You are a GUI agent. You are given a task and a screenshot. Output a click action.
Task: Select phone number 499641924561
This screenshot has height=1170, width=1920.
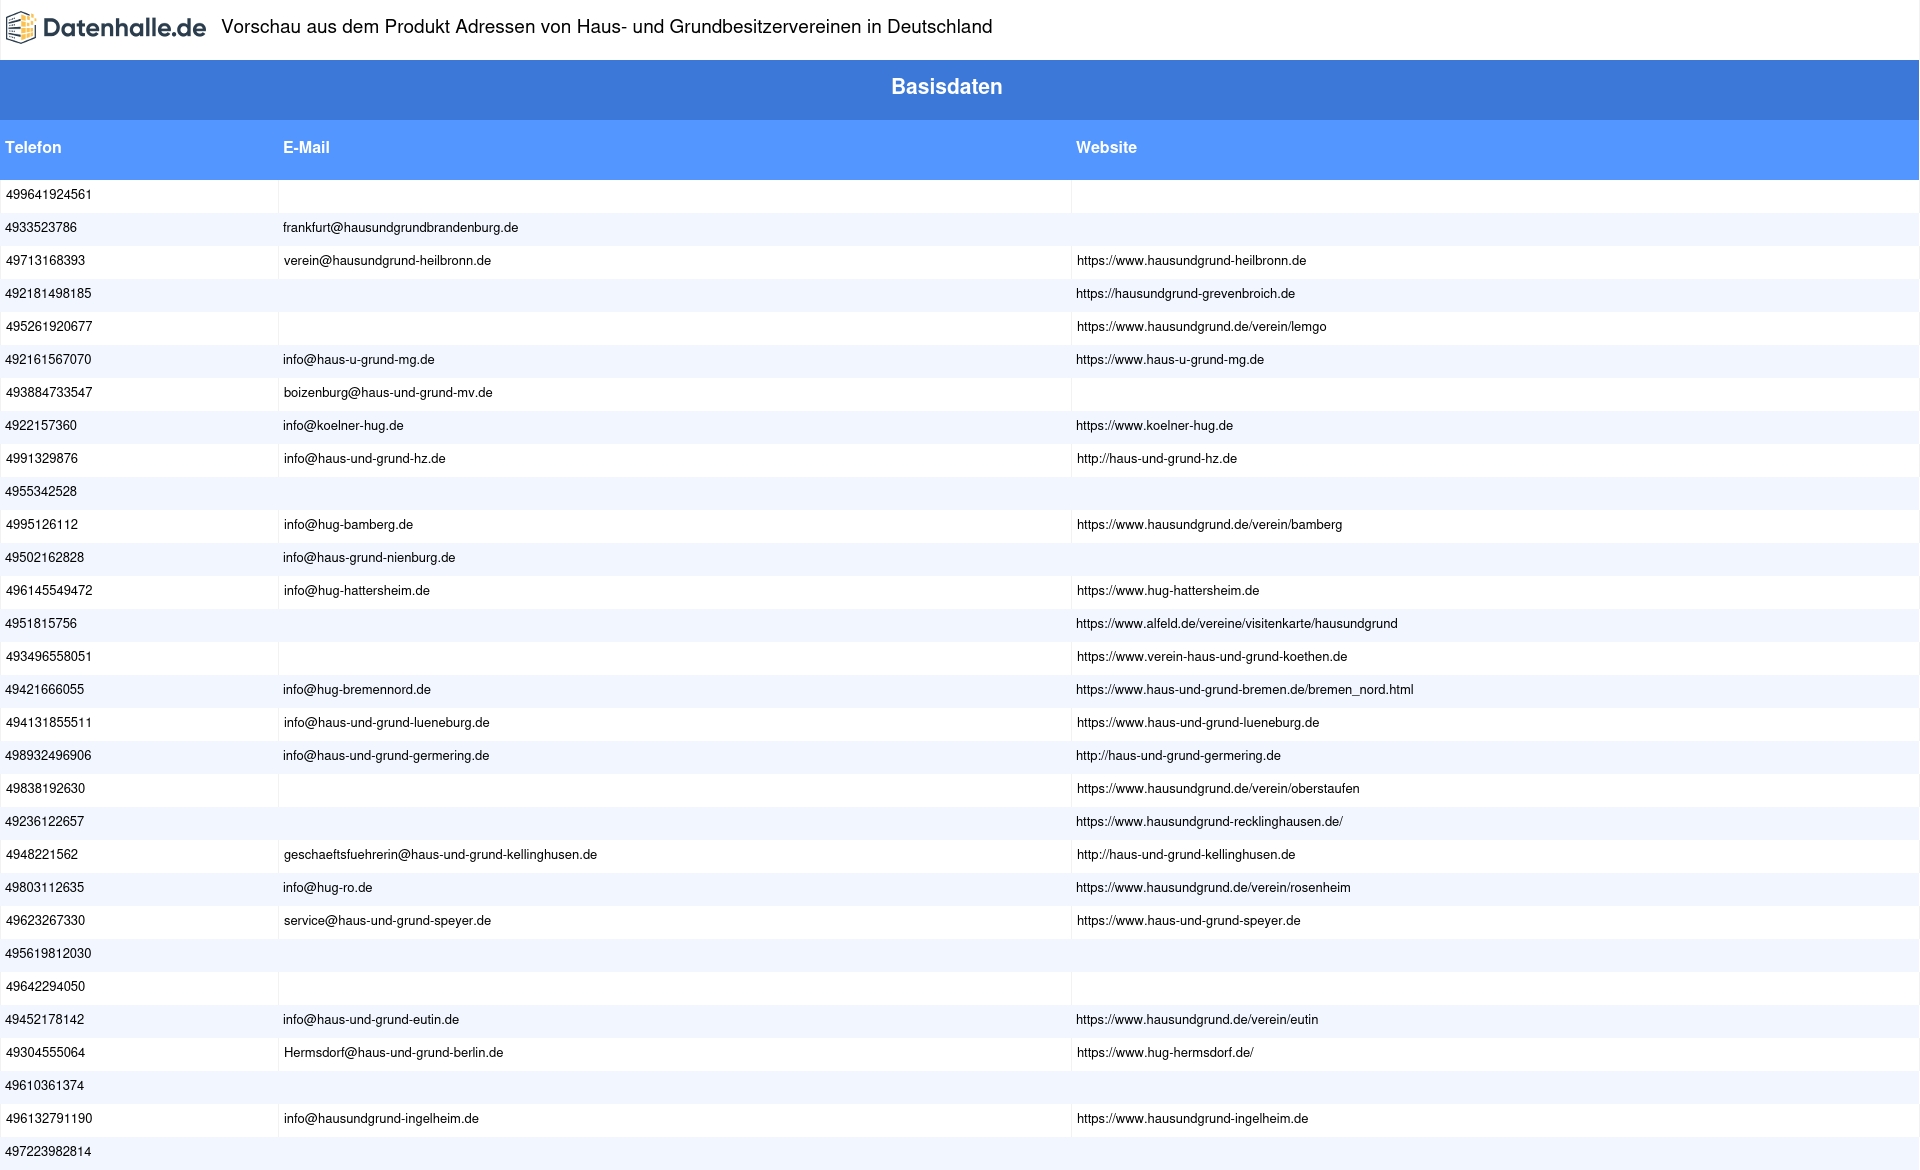[x=48, y=195]
